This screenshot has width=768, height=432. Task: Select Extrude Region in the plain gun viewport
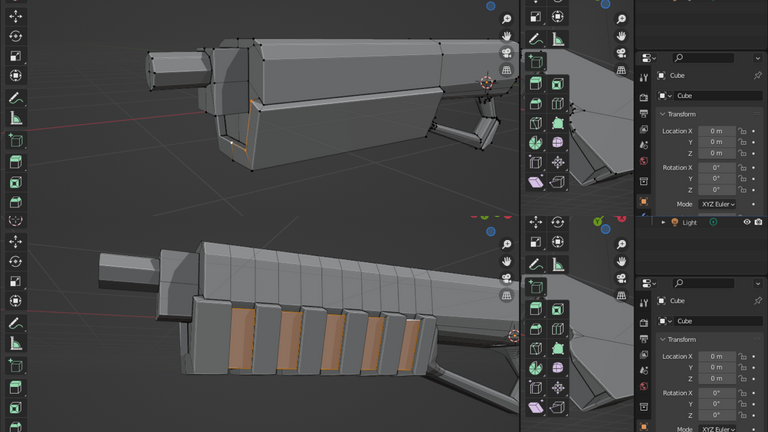click(x=16, y=162)
